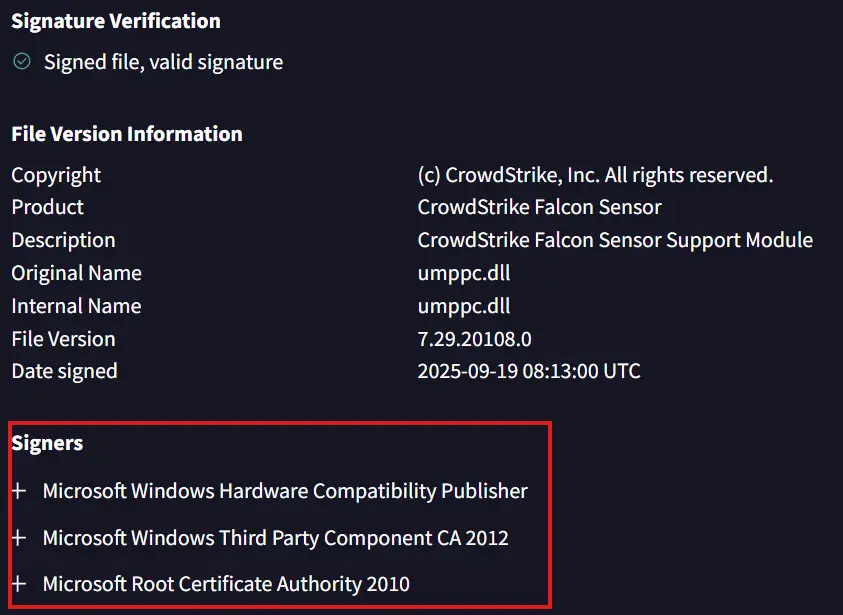Click the File Version Information heading
Image resolution: width=843 pixels, height=615 pixels.
[x=127, y=134]
